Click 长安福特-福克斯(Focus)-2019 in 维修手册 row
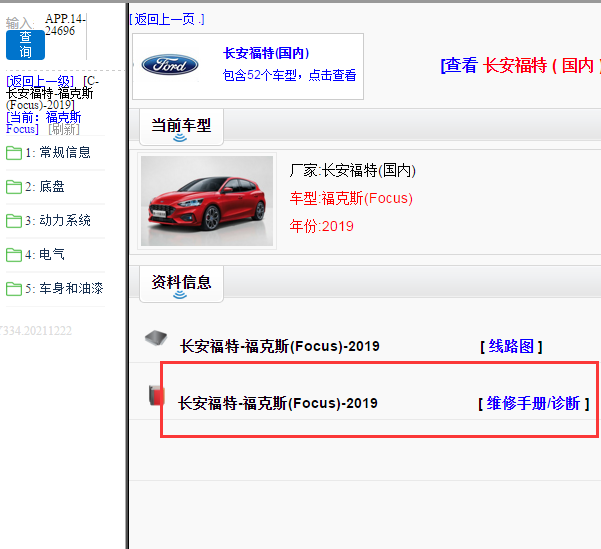This screenshot has width=601, height=549. pyautogui.click(x=278, y=403)
